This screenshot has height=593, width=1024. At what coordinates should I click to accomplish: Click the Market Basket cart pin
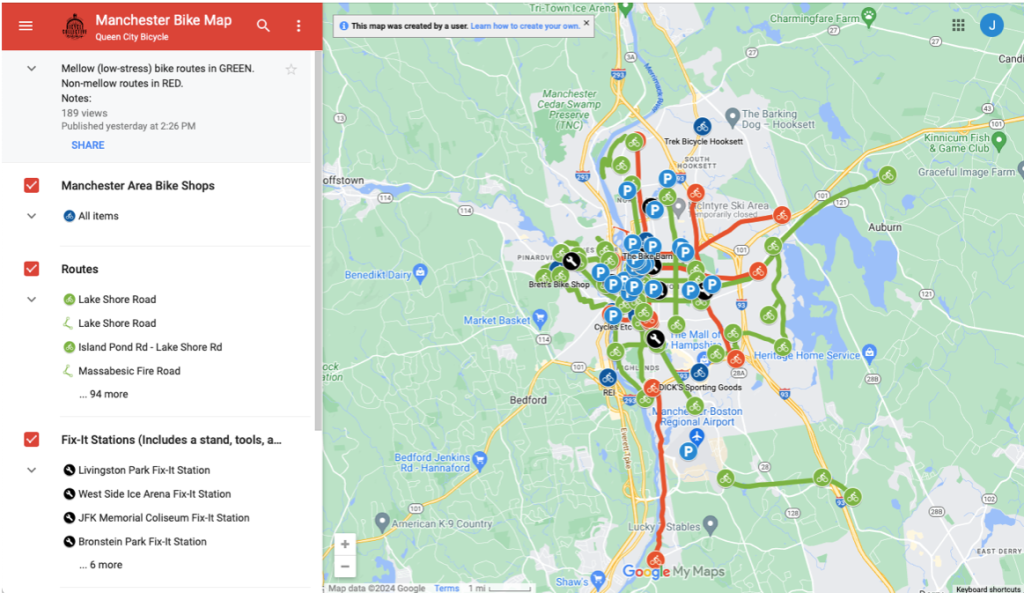click(x=539, y=319)
